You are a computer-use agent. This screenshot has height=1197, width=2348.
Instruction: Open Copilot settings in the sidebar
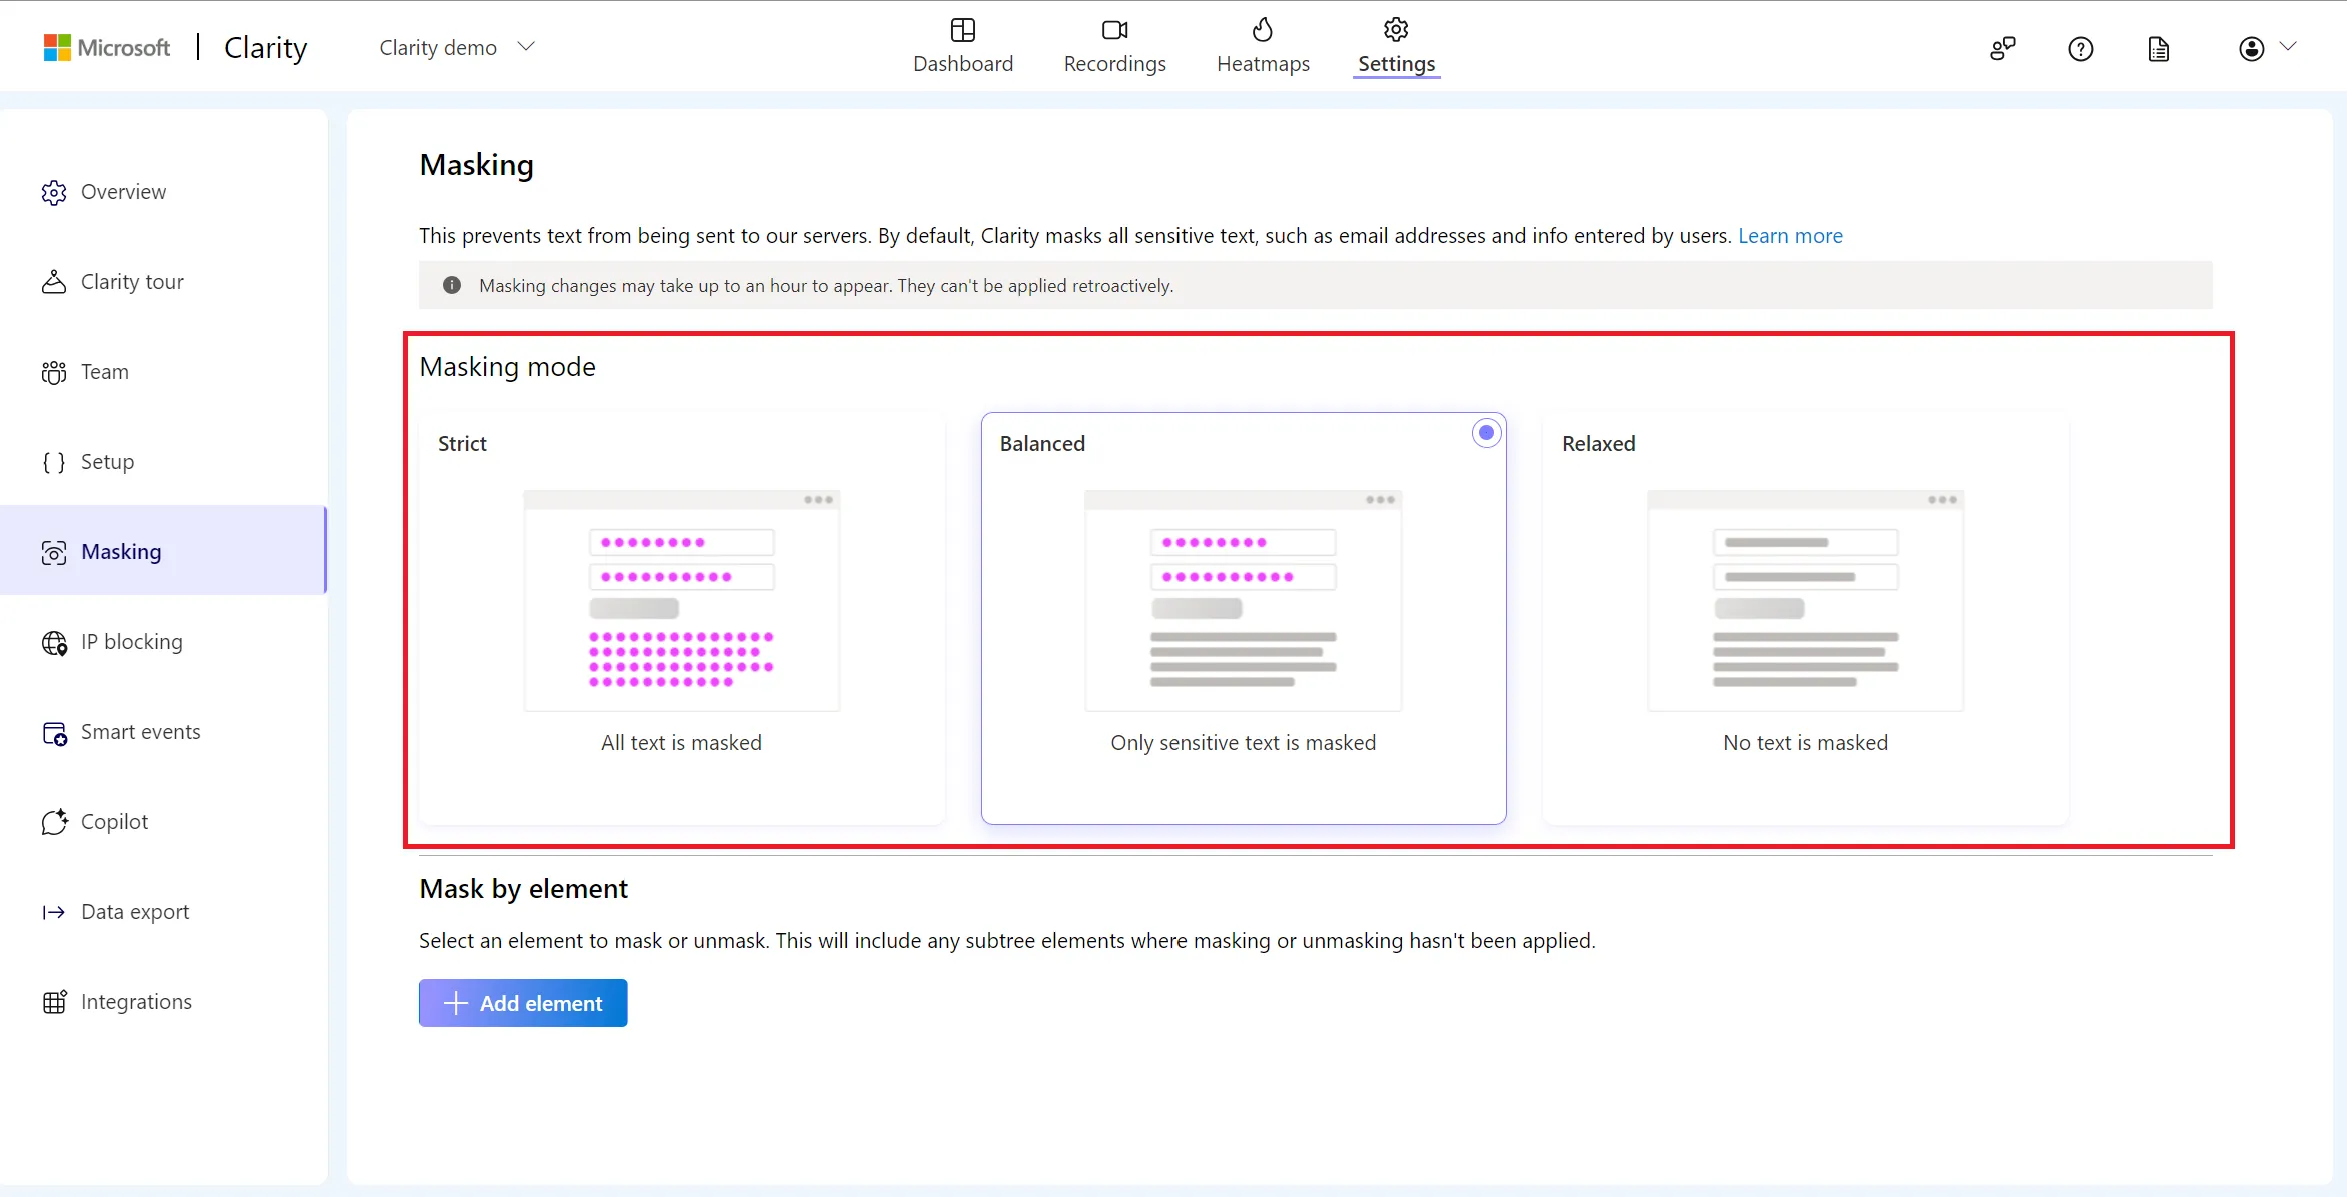(x=164, y=822)
